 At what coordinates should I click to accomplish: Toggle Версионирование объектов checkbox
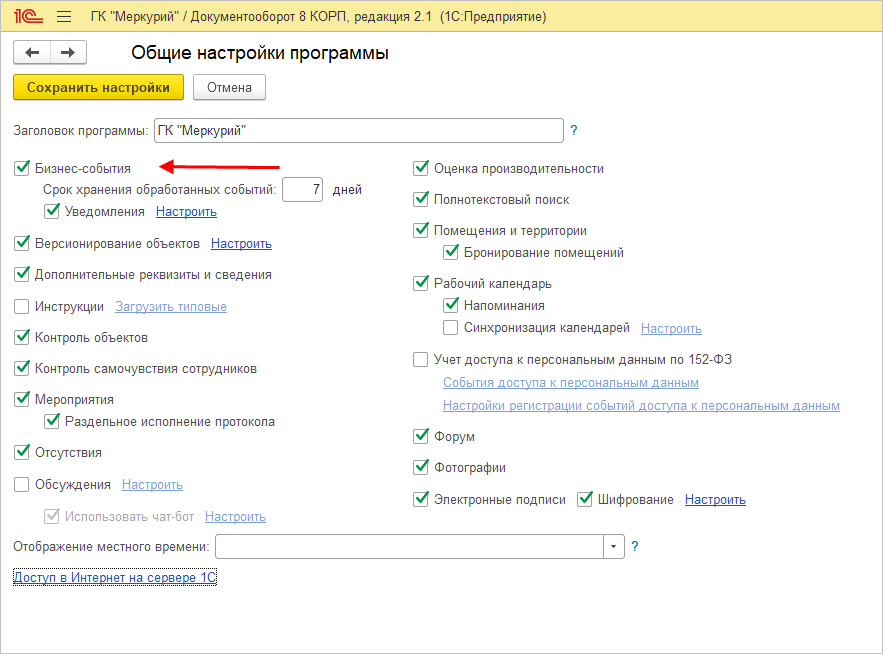[21, 243]
